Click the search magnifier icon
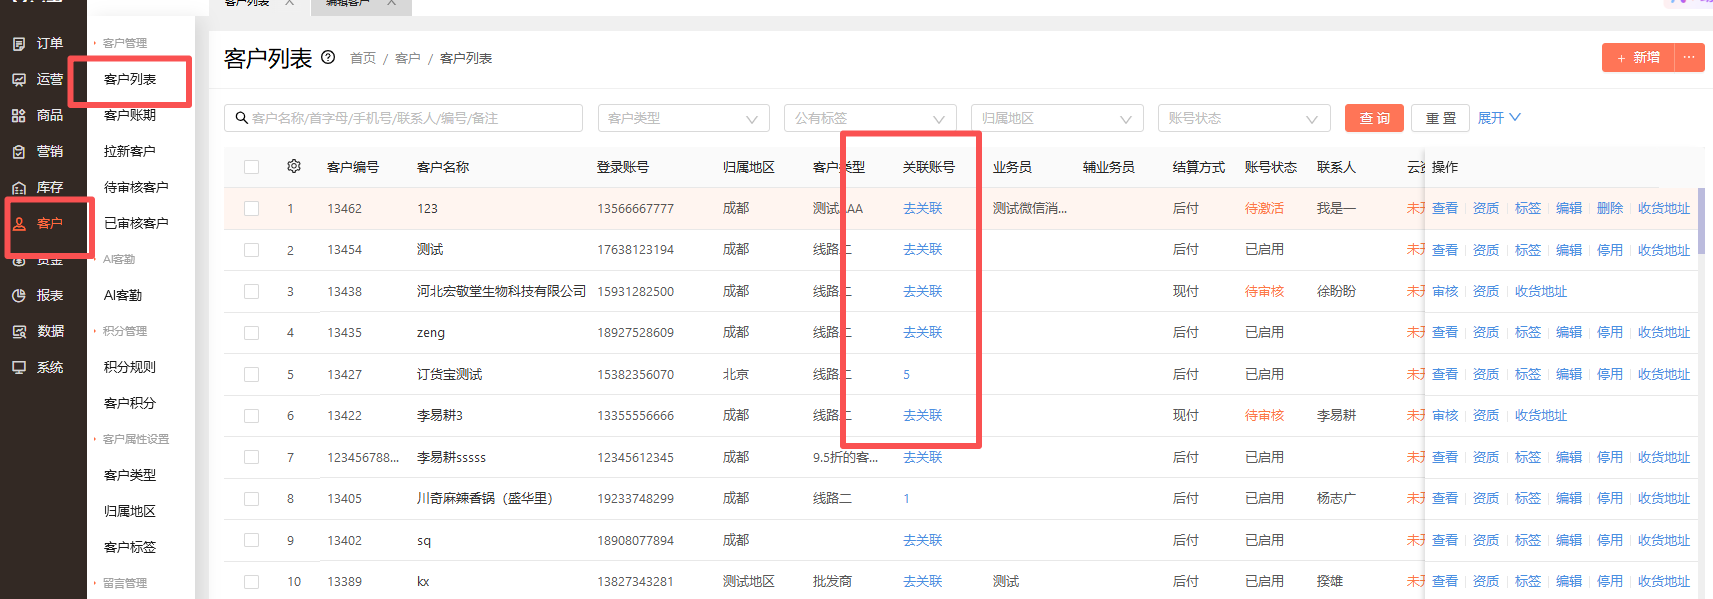 242,118
